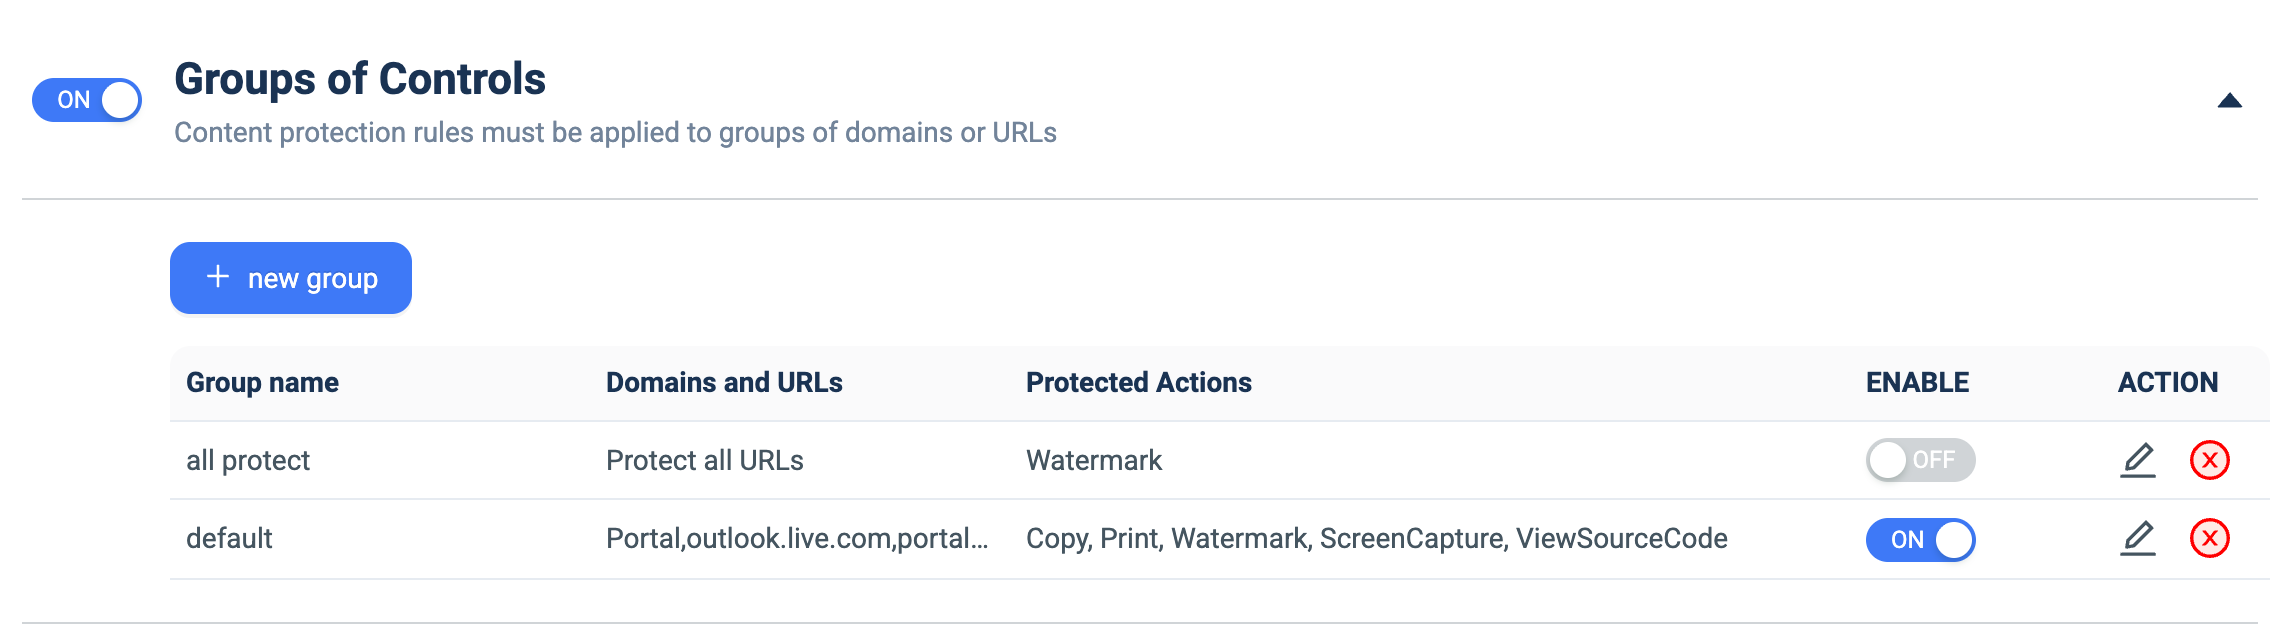The width and height of the screenshot is (2280, 624).
Task: Add a new group
Action: tap(291, 278)
